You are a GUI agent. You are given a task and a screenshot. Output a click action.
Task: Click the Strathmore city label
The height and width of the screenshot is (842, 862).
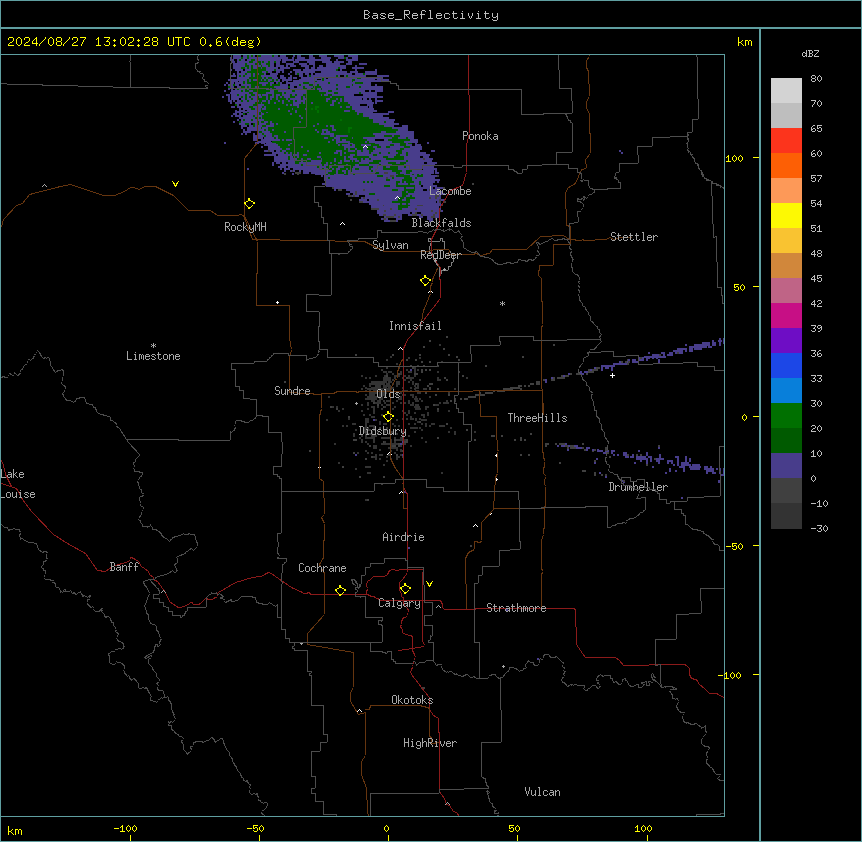(516, 608)
